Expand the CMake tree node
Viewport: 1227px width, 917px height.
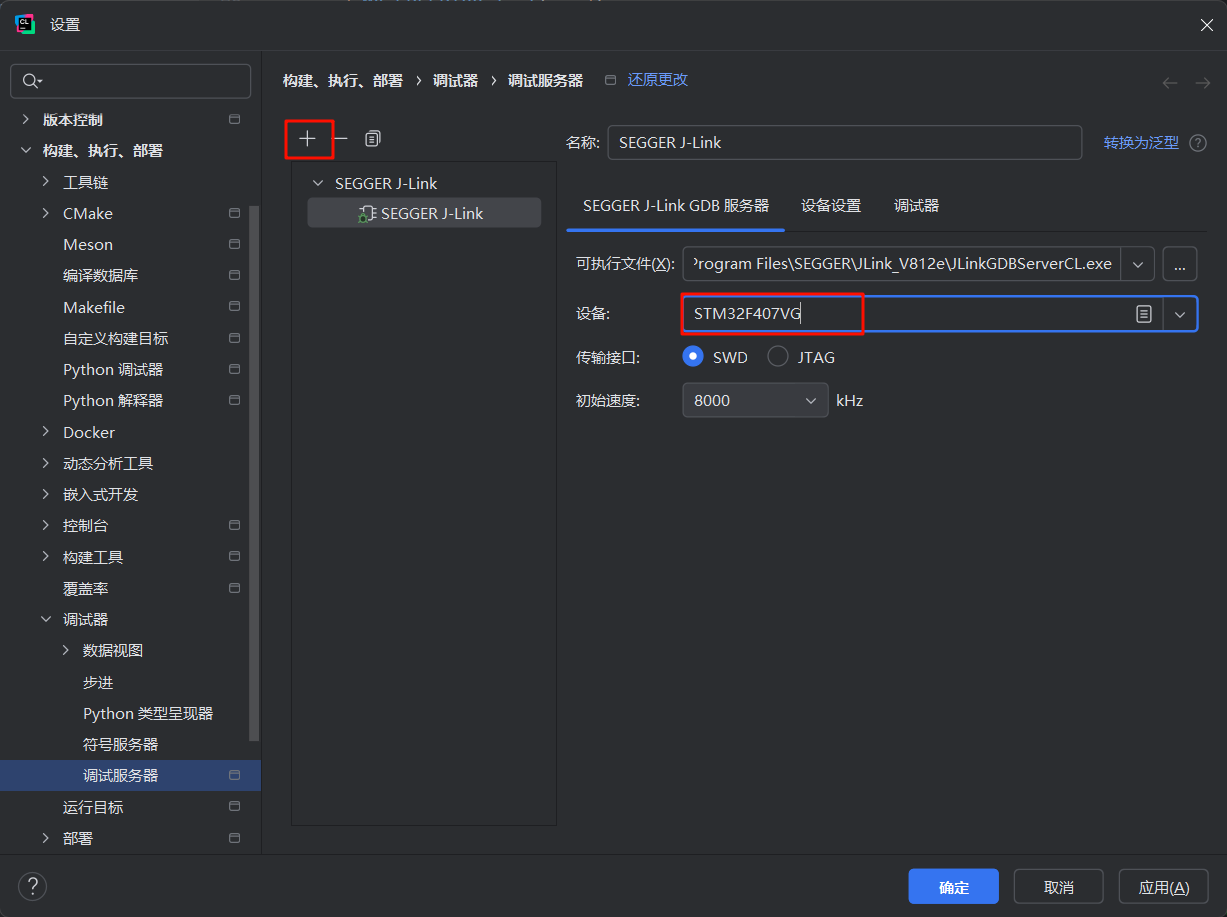pyautogui.click(x=46, y=213)
